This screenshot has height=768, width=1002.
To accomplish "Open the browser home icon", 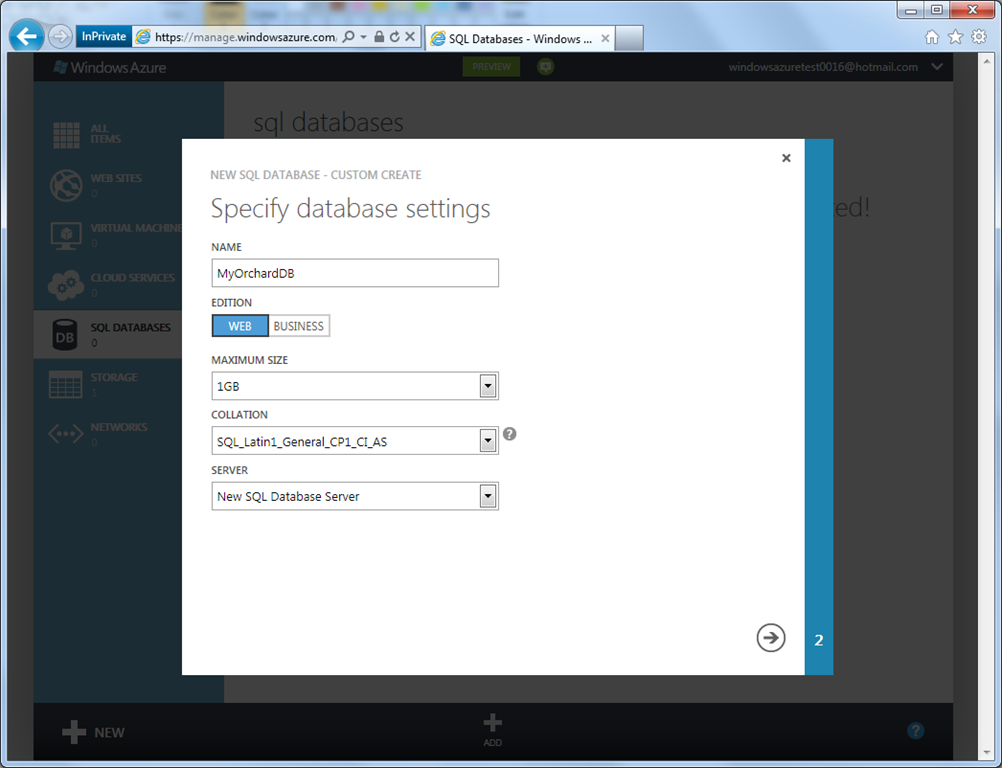I will (x=932, y=37).
